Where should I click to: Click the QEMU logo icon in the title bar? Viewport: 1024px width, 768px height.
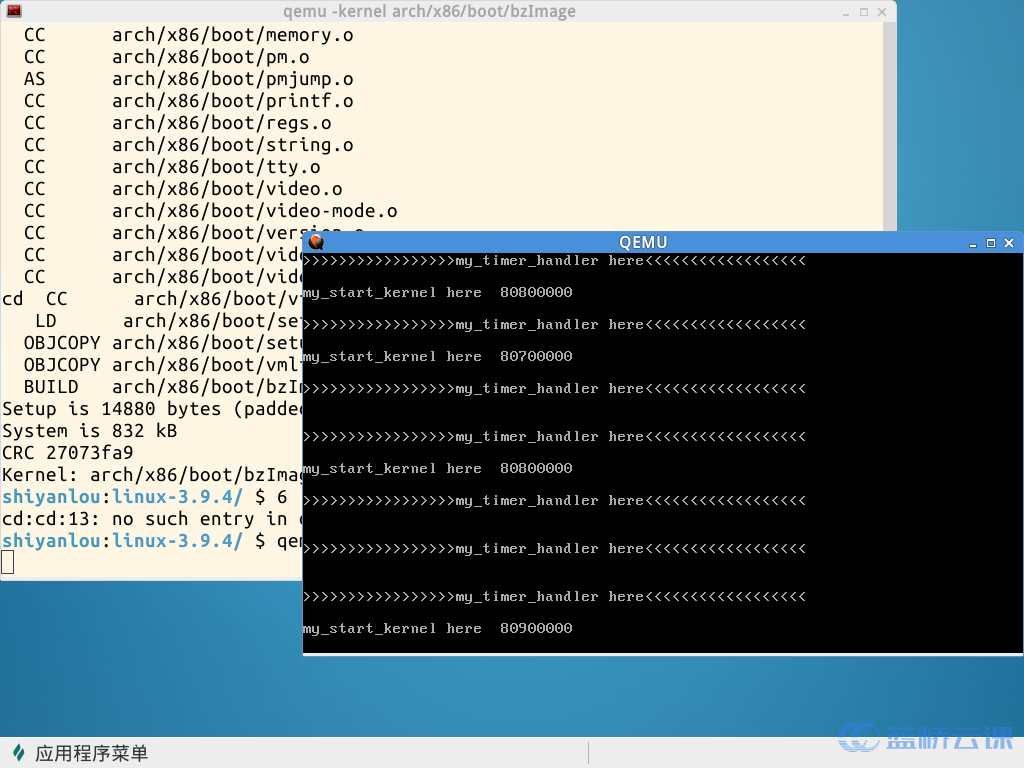317,242
